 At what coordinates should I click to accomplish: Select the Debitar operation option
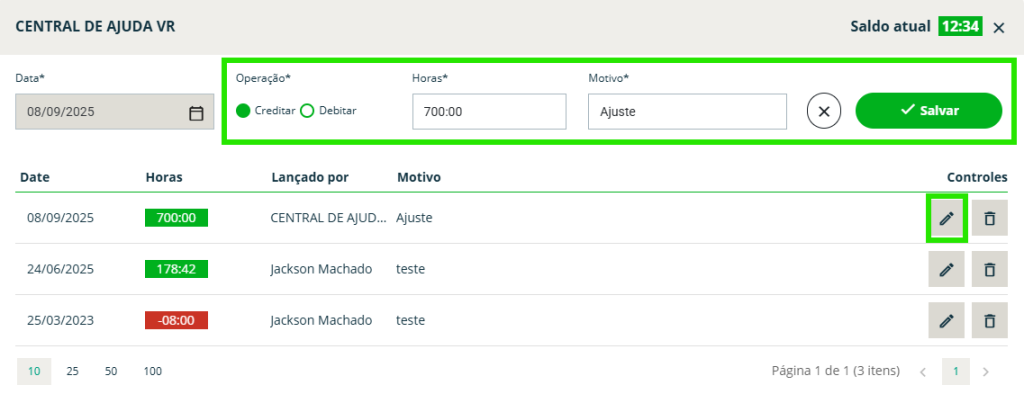(x=308, y=110)
